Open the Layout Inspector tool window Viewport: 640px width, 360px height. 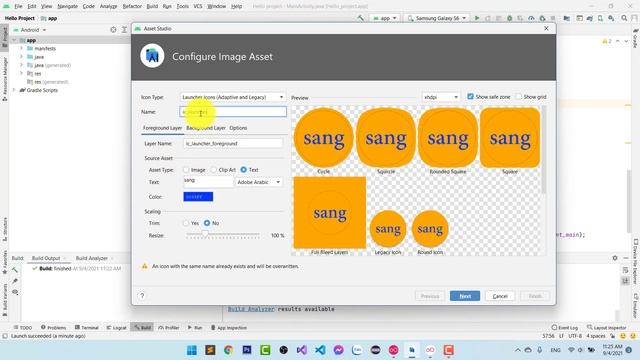[606, 327]
